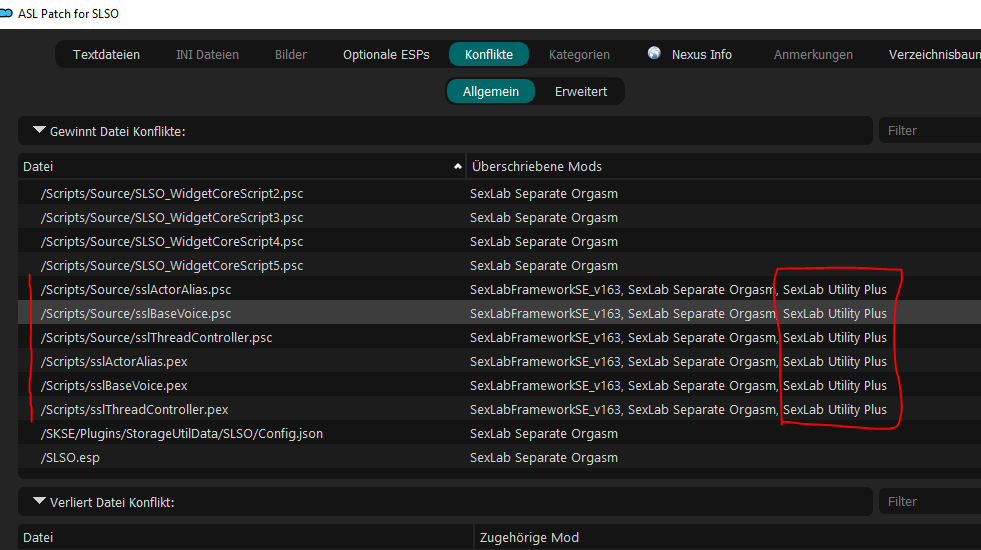Open the Kategorien tab
The width and height of the screenshot is (981, 550).
579,54
